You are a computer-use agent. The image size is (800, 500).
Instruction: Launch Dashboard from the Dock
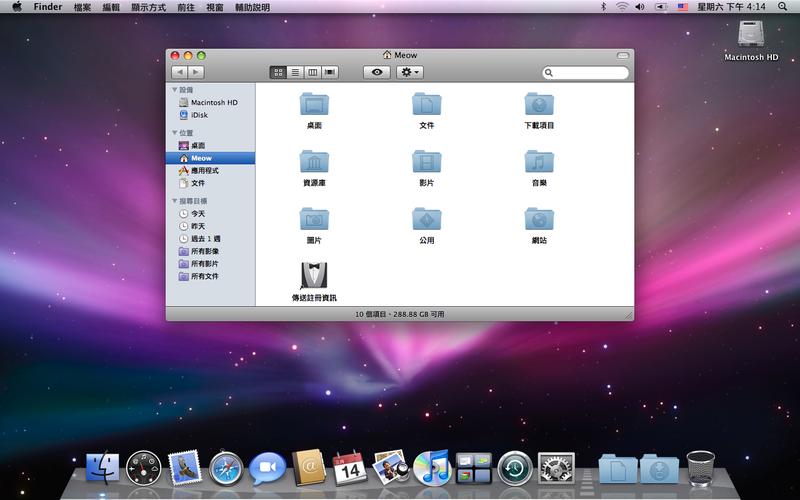143,468
